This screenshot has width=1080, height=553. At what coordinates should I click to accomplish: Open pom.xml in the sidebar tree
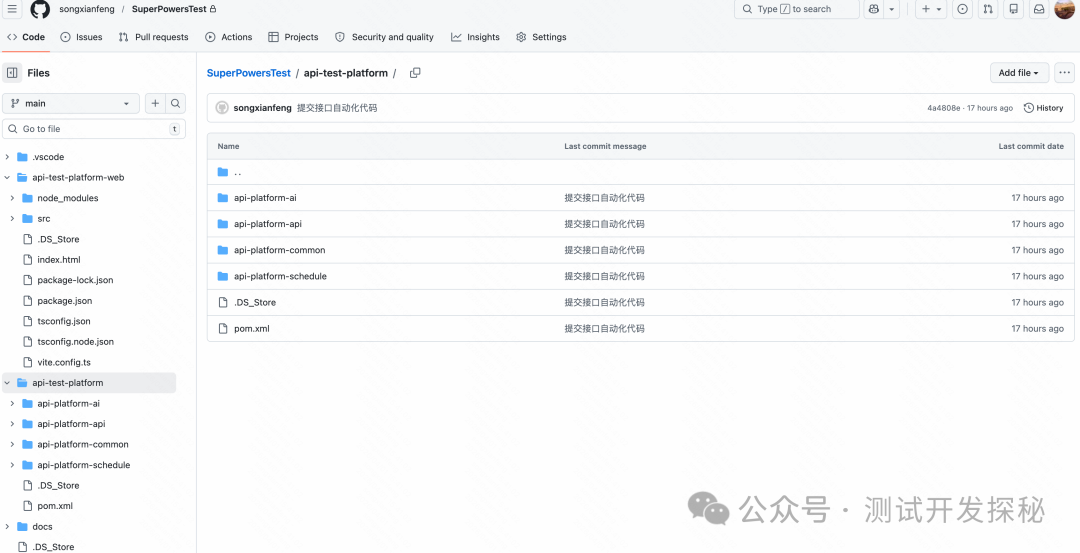[55, 506]
